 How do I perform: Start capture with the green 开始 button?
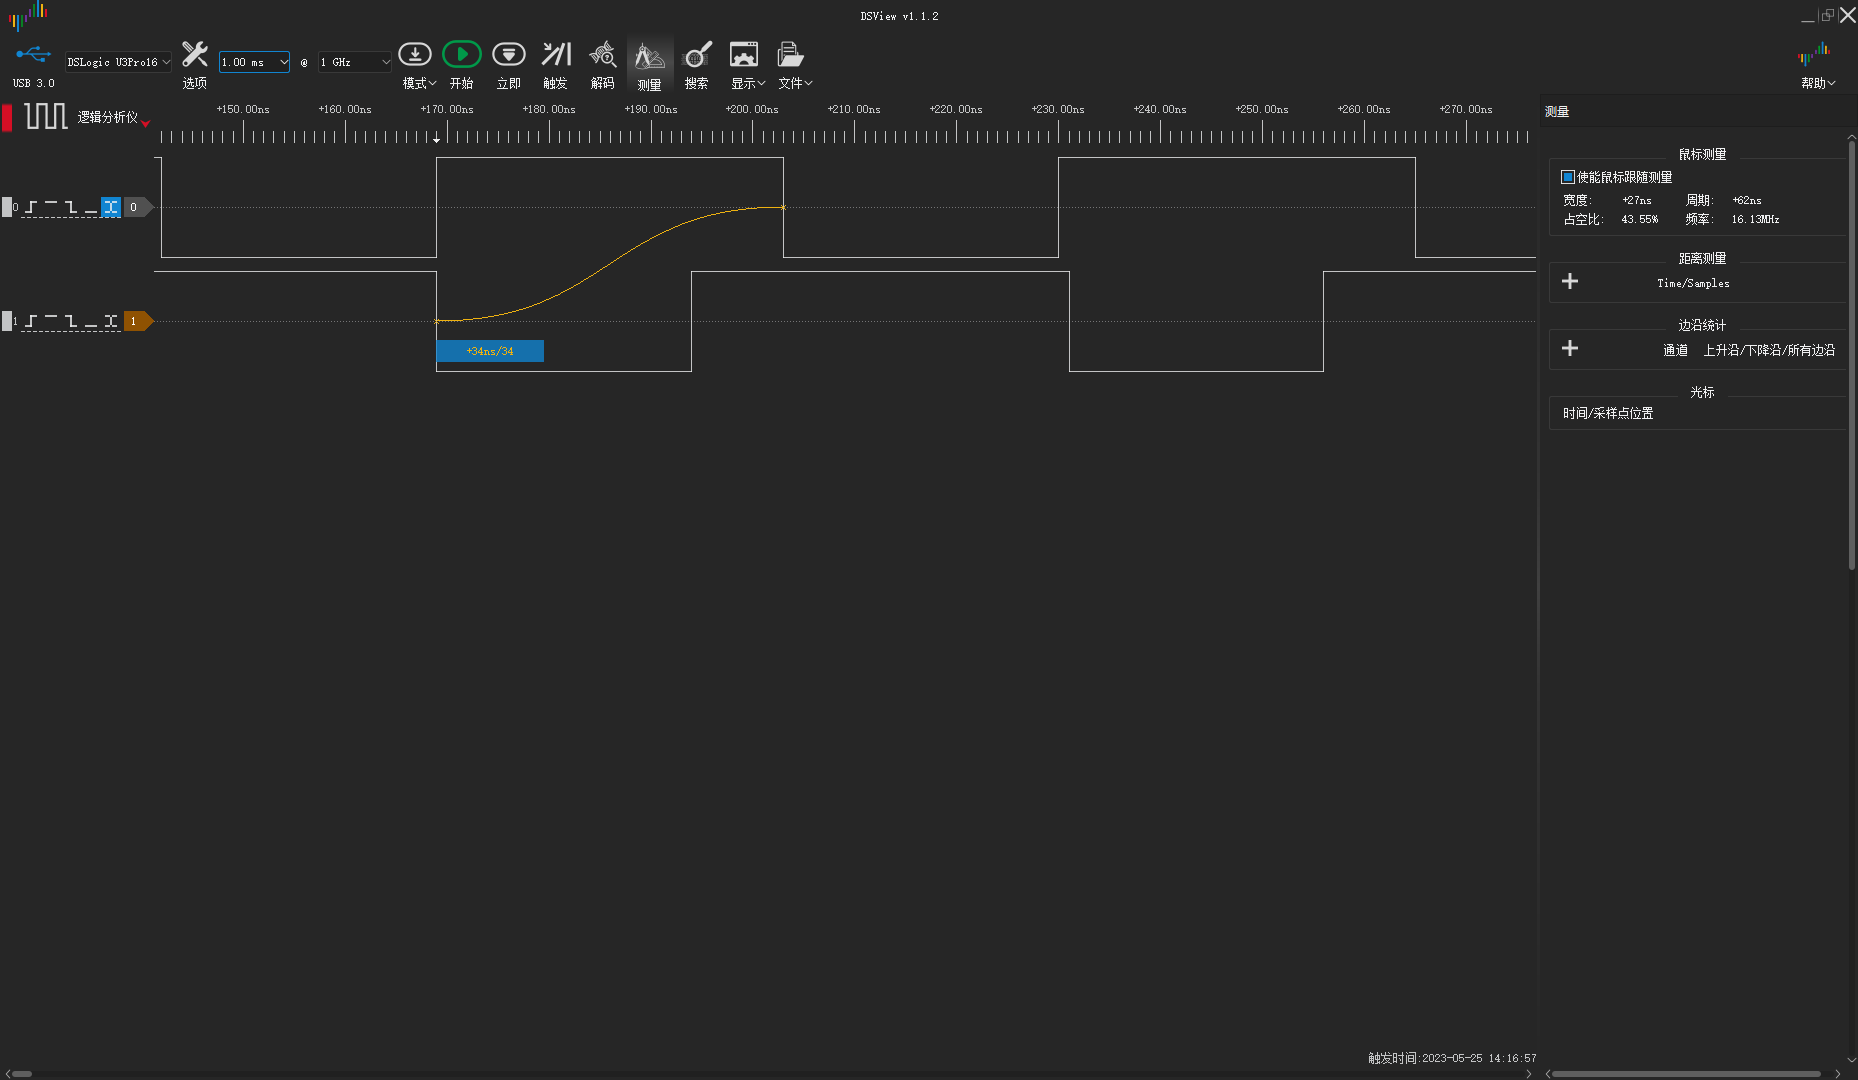tap(461, 54)
